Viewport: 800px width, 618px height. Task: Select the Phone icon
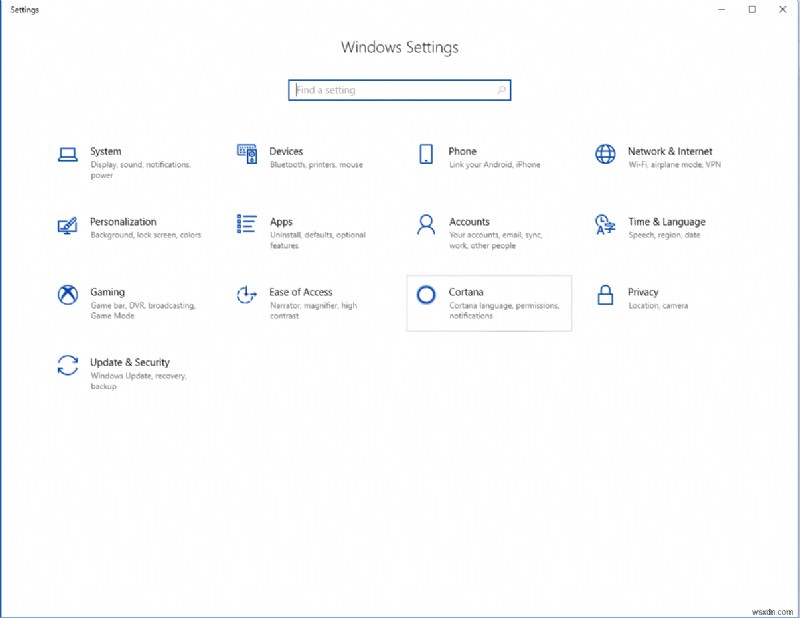426,154
